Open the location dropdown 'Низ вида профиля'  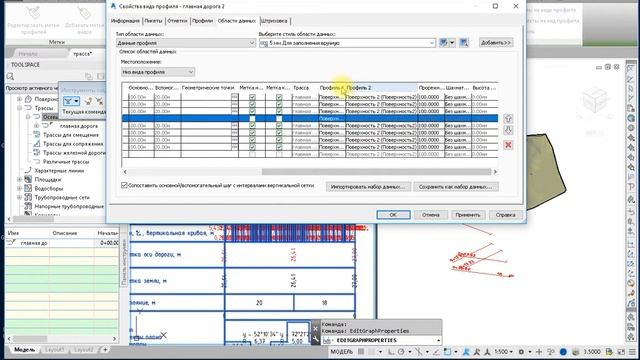[x=158, y=72]
